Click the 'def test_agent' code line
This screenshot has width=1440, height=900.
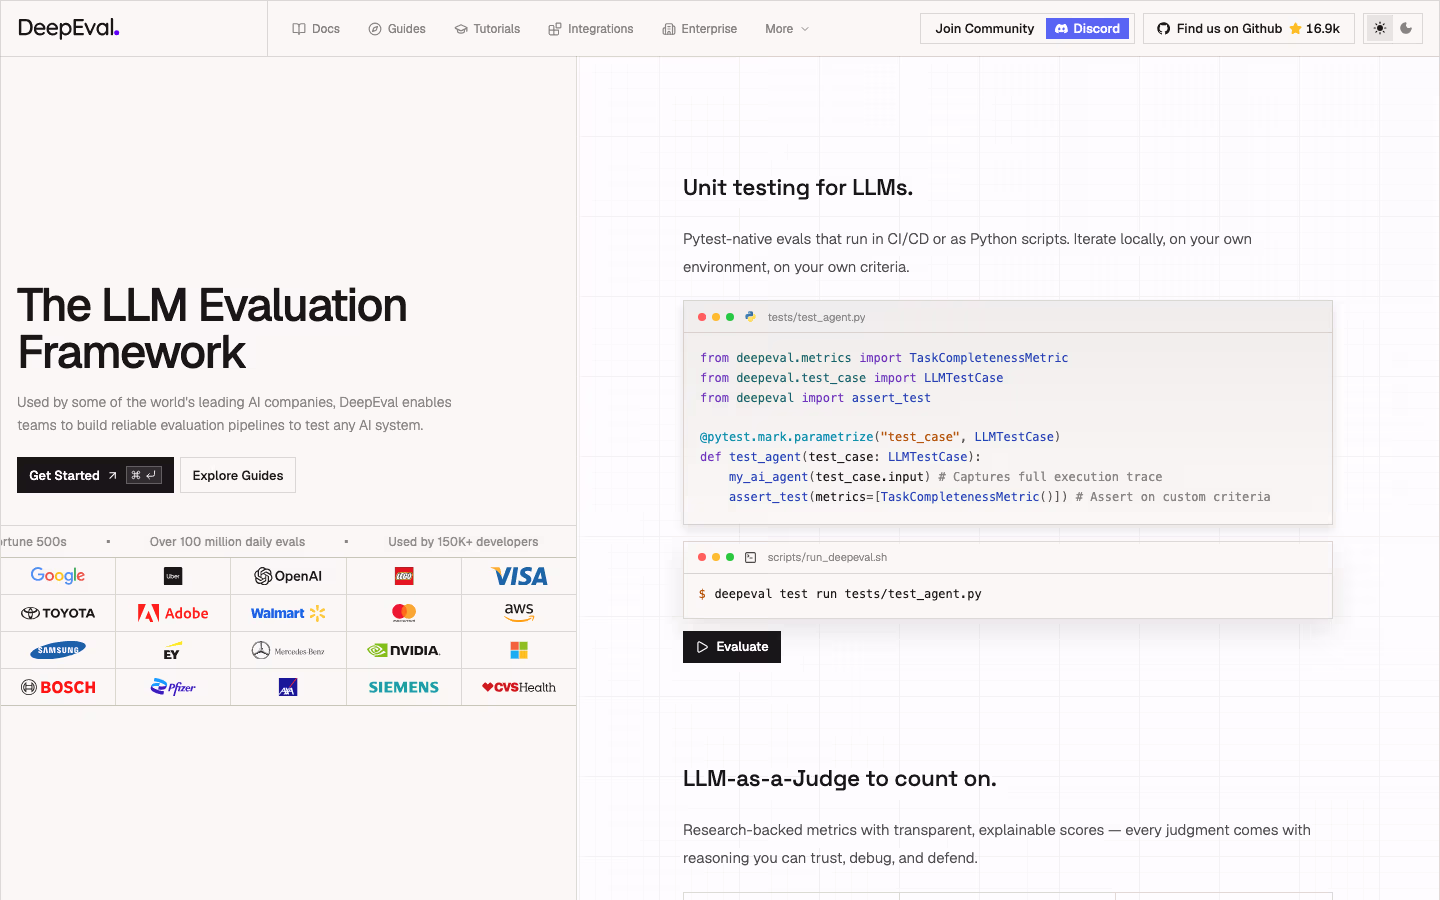pyautogui.click(x=841, y=457)
